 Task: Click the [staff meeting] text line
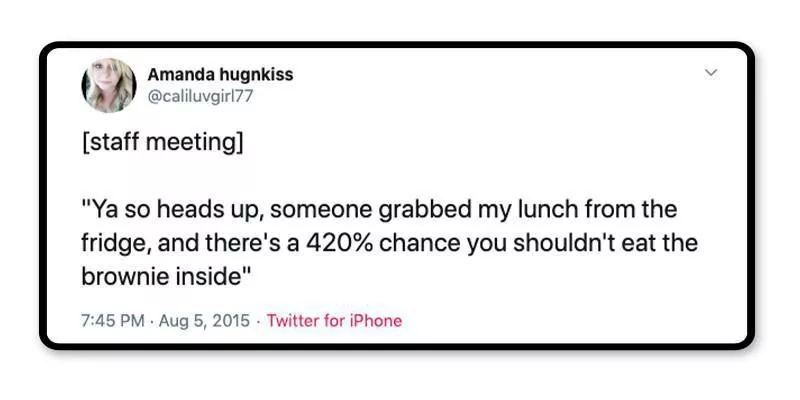point(161,142)
